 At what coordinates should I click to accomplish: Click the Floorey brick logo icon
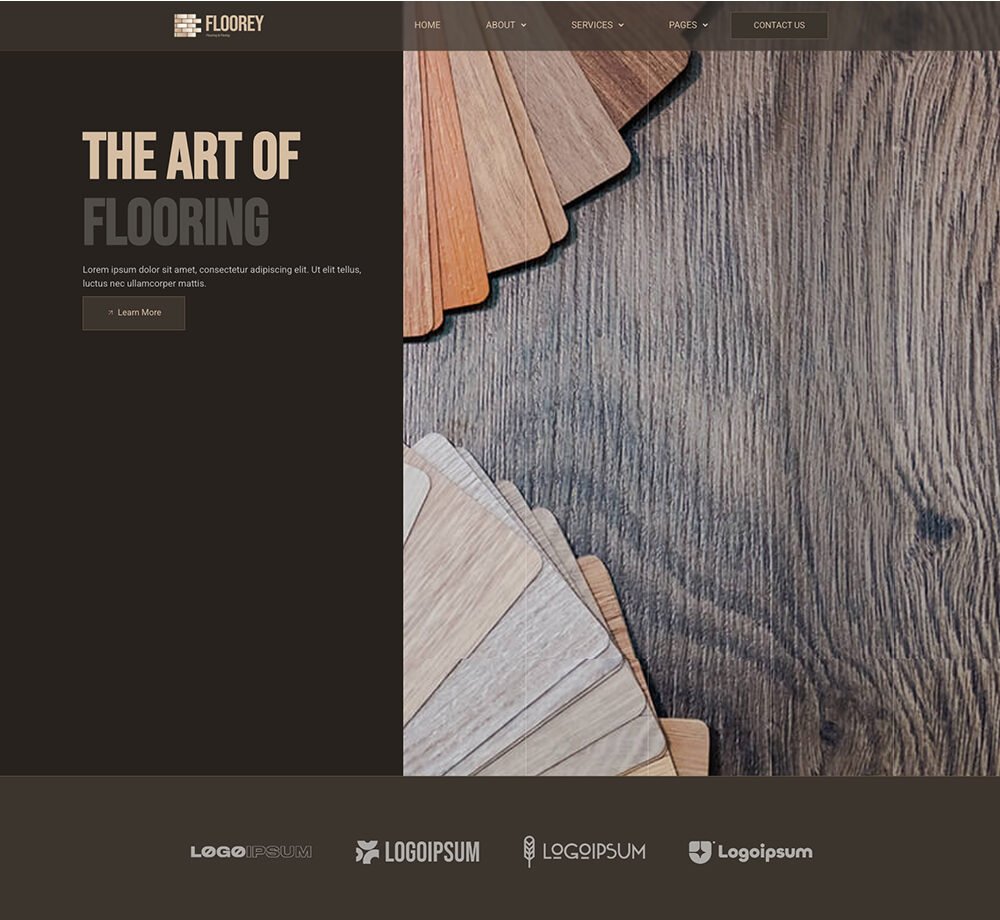(187, 26)
